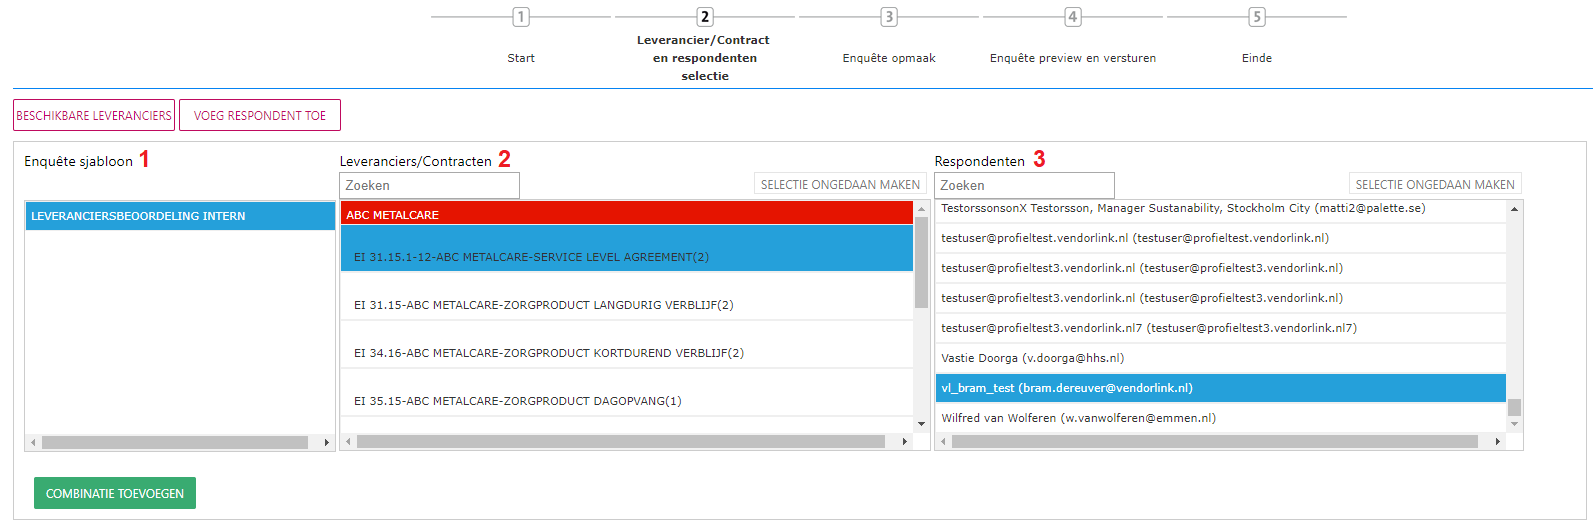The height and width of the screenshot is (526, 1593).
Task: Open the Beschikbare Leveranciers button
Action: pyautogui.click(x=94, y=115)
